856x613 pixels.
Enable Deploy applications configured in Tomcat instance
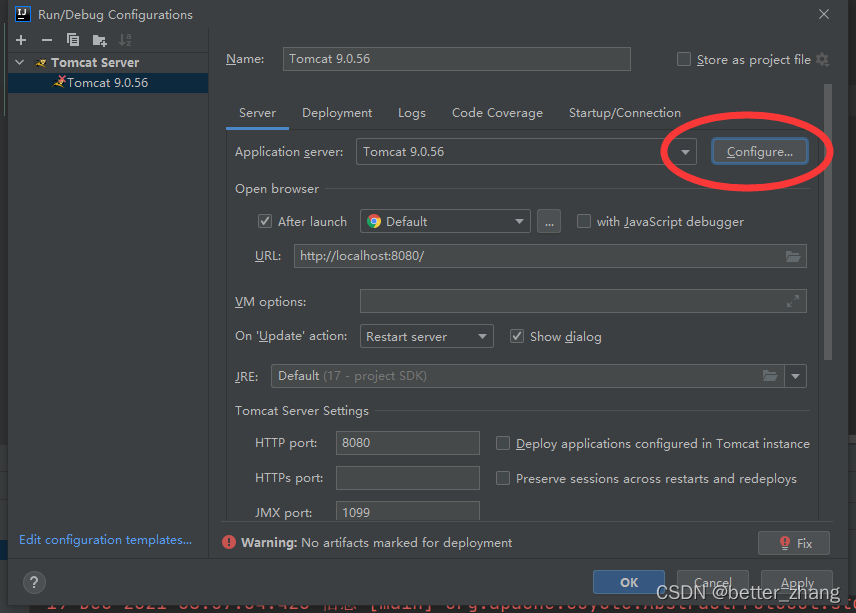tap(503, 443)
